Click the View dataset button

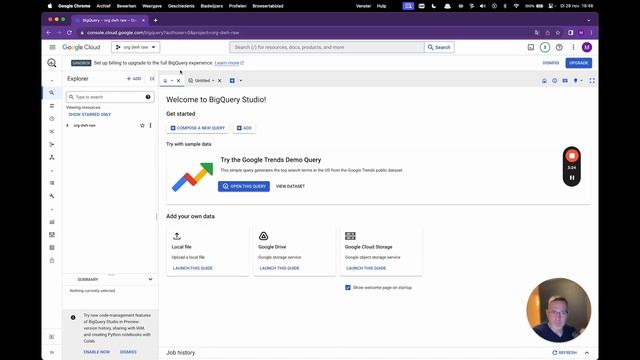tap(290, 187)
